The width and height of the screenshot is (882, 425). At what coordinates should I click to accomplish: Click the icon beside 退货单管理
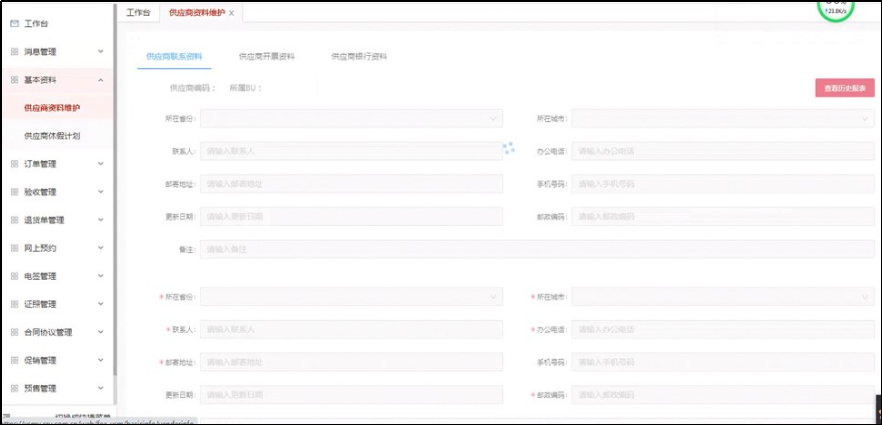coord(14,220)
